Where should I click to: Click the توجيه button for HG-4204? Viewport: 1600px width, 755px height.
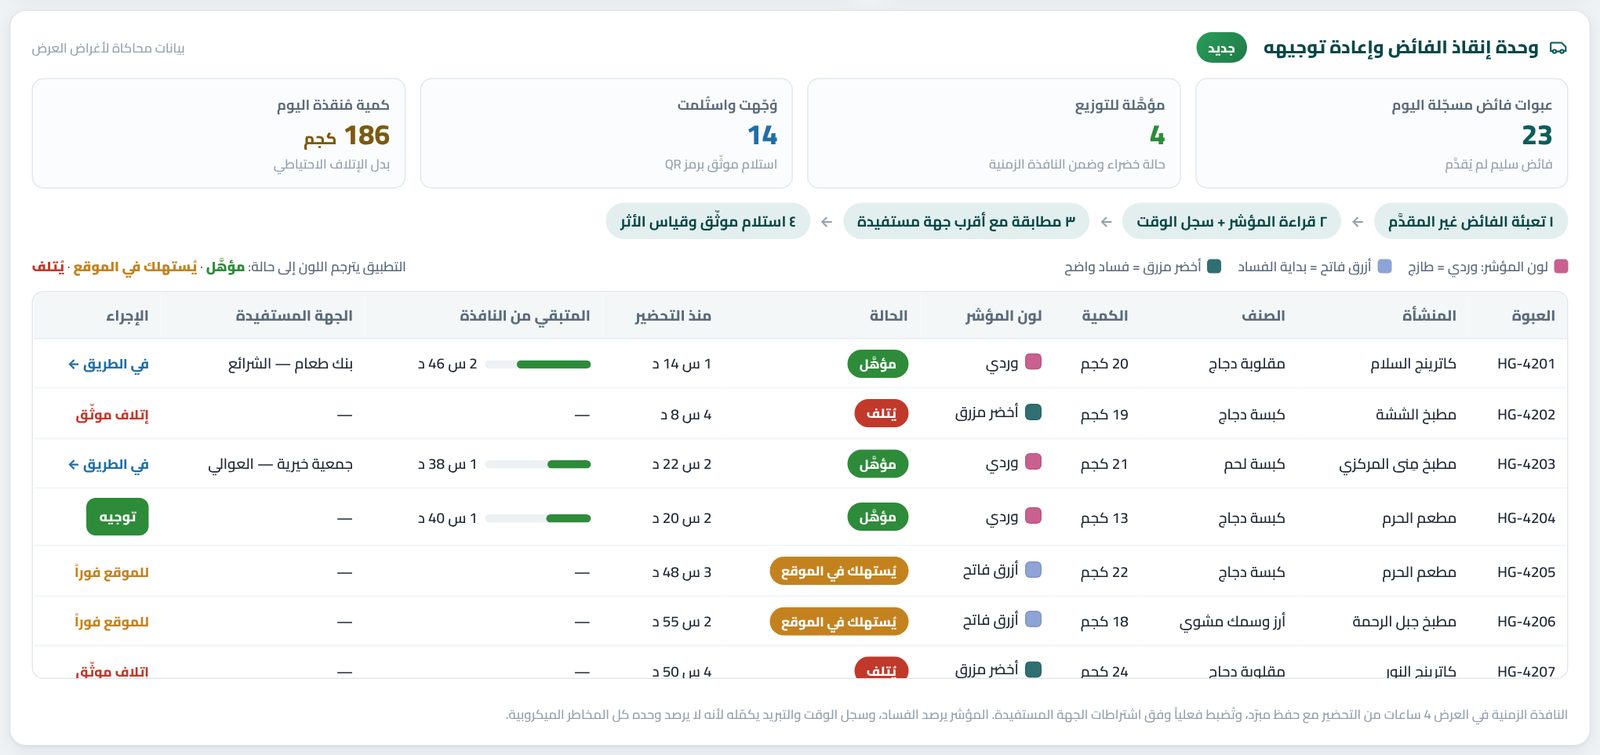tap(117, 517)
